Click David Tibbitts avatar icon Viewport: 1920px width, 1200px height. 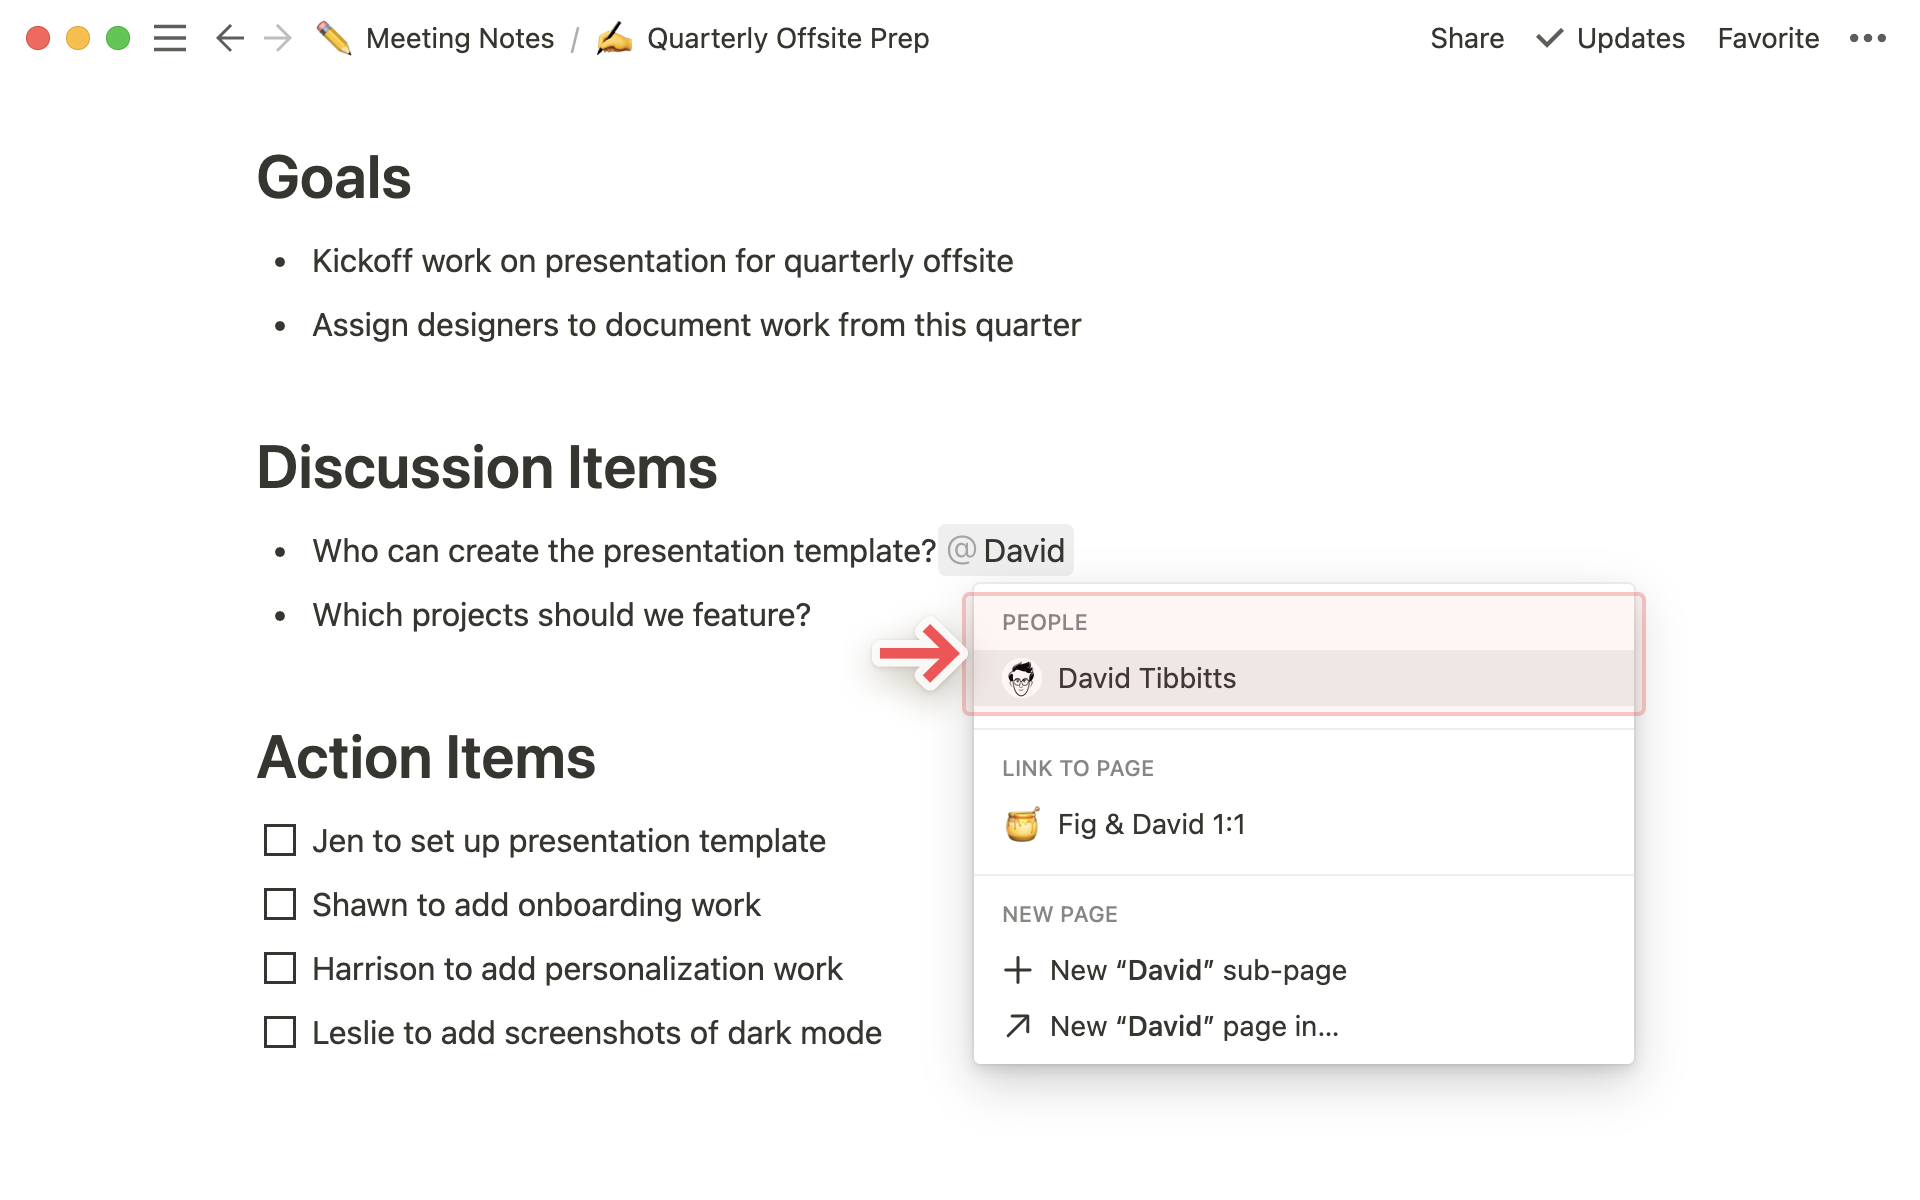coord(1021,679)
